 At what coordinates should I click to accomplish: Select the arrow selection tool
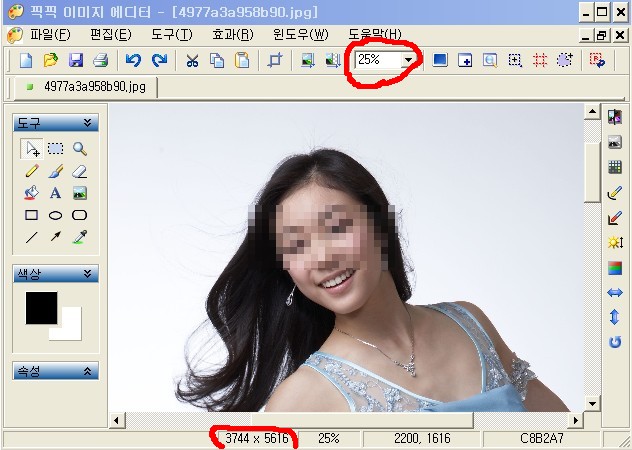pos(31,149)
